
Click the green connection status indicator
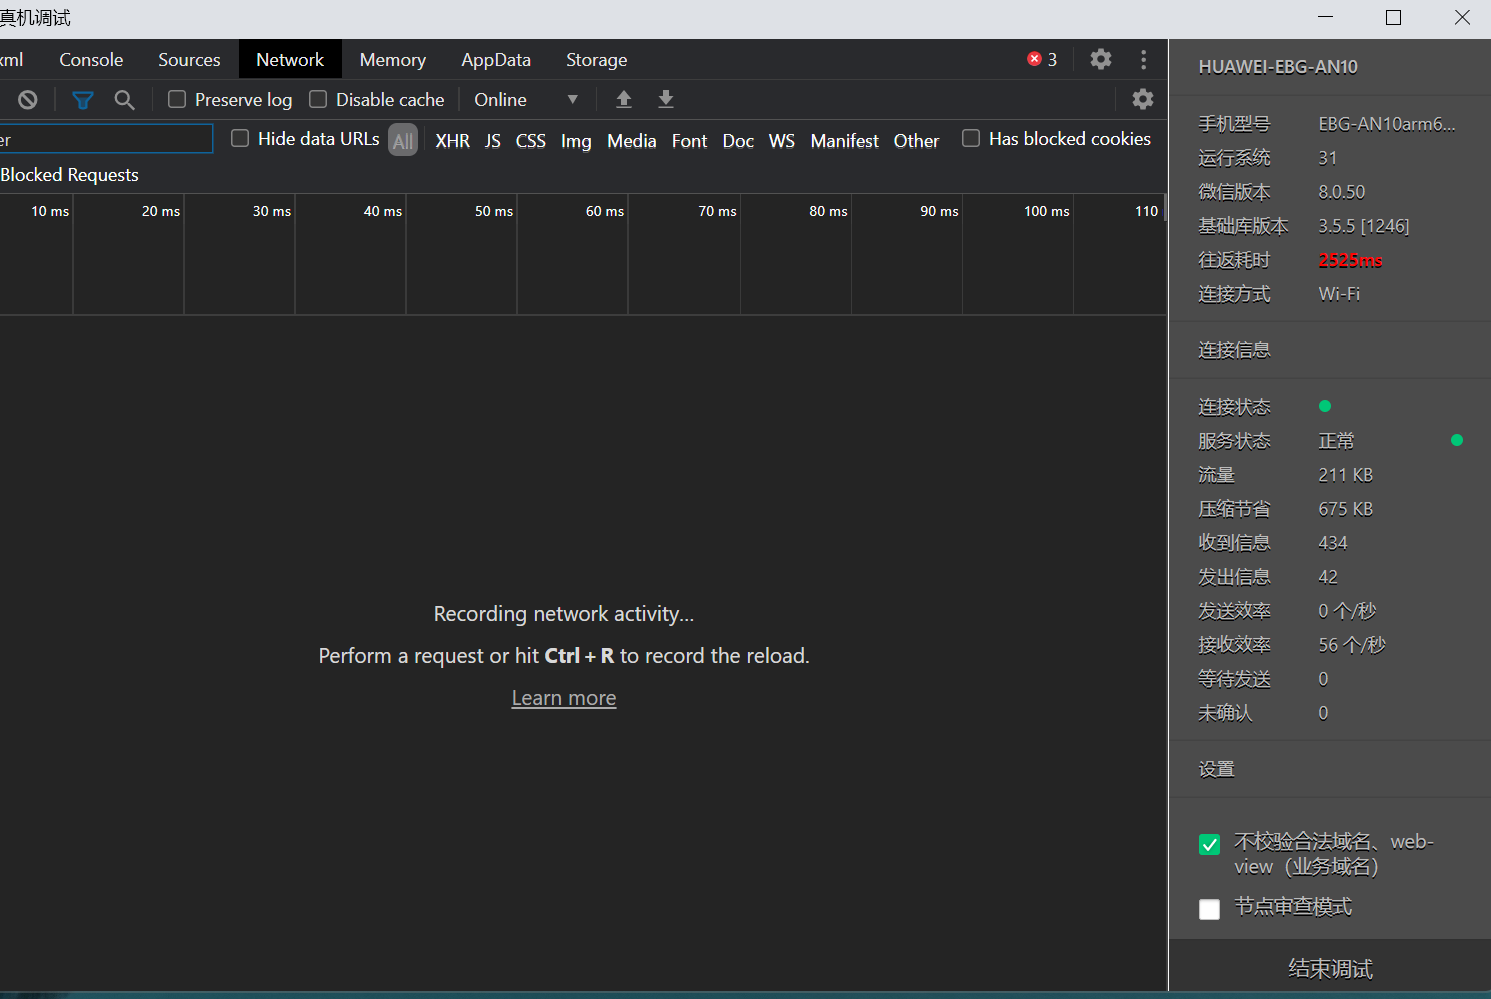point(1325,406)
